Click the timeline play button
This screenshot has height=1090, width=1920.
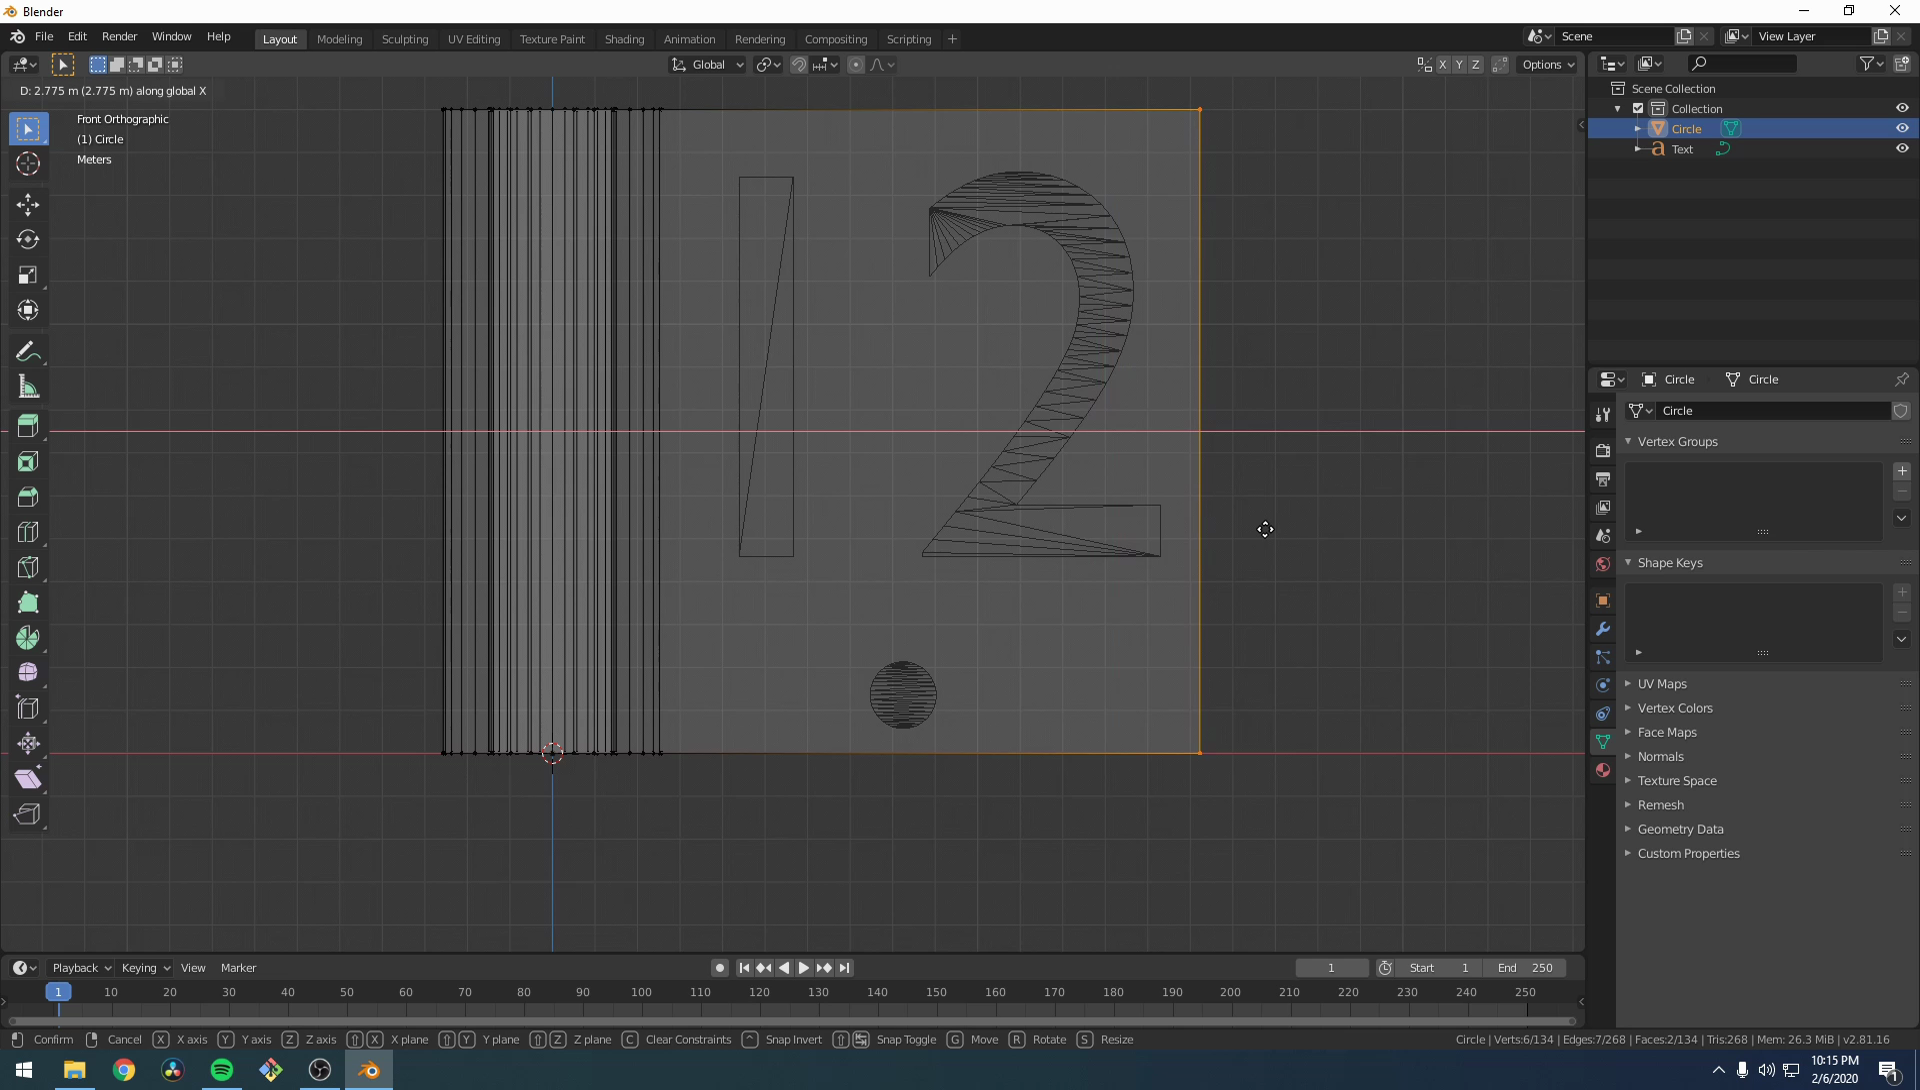tap(804, 968)
